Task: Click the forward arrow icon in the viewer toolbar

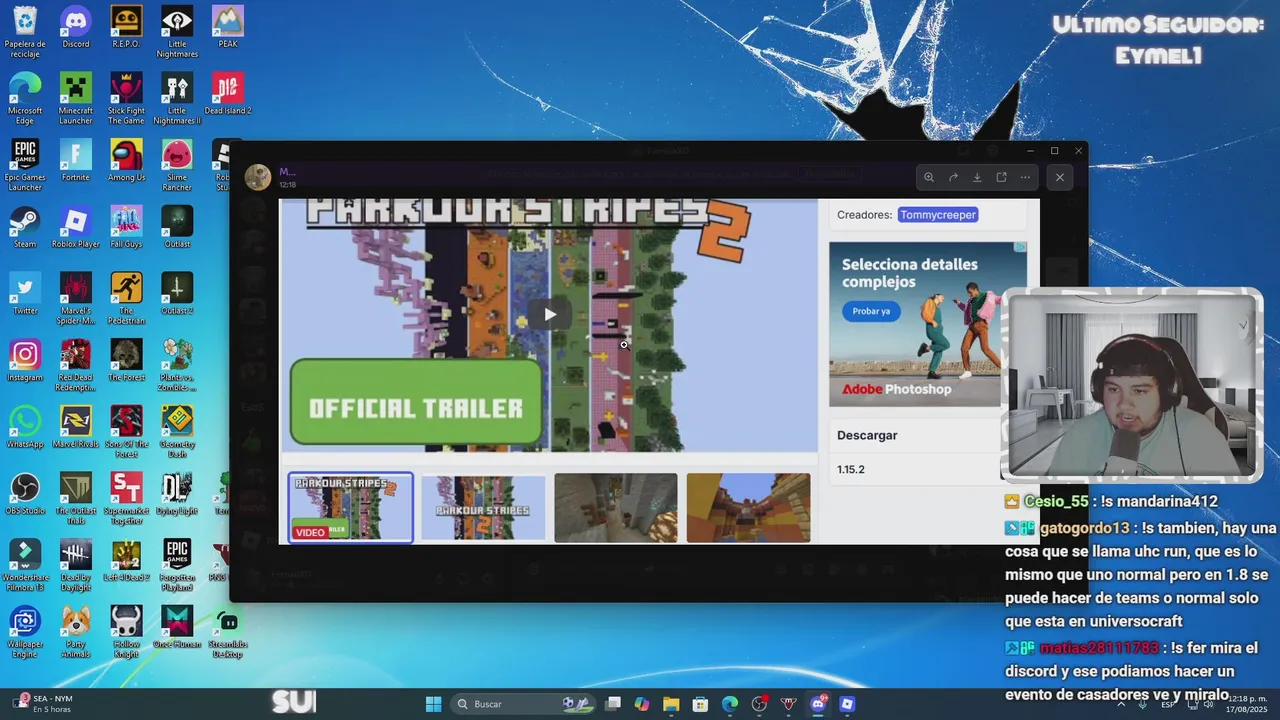Action: (953, 177)
